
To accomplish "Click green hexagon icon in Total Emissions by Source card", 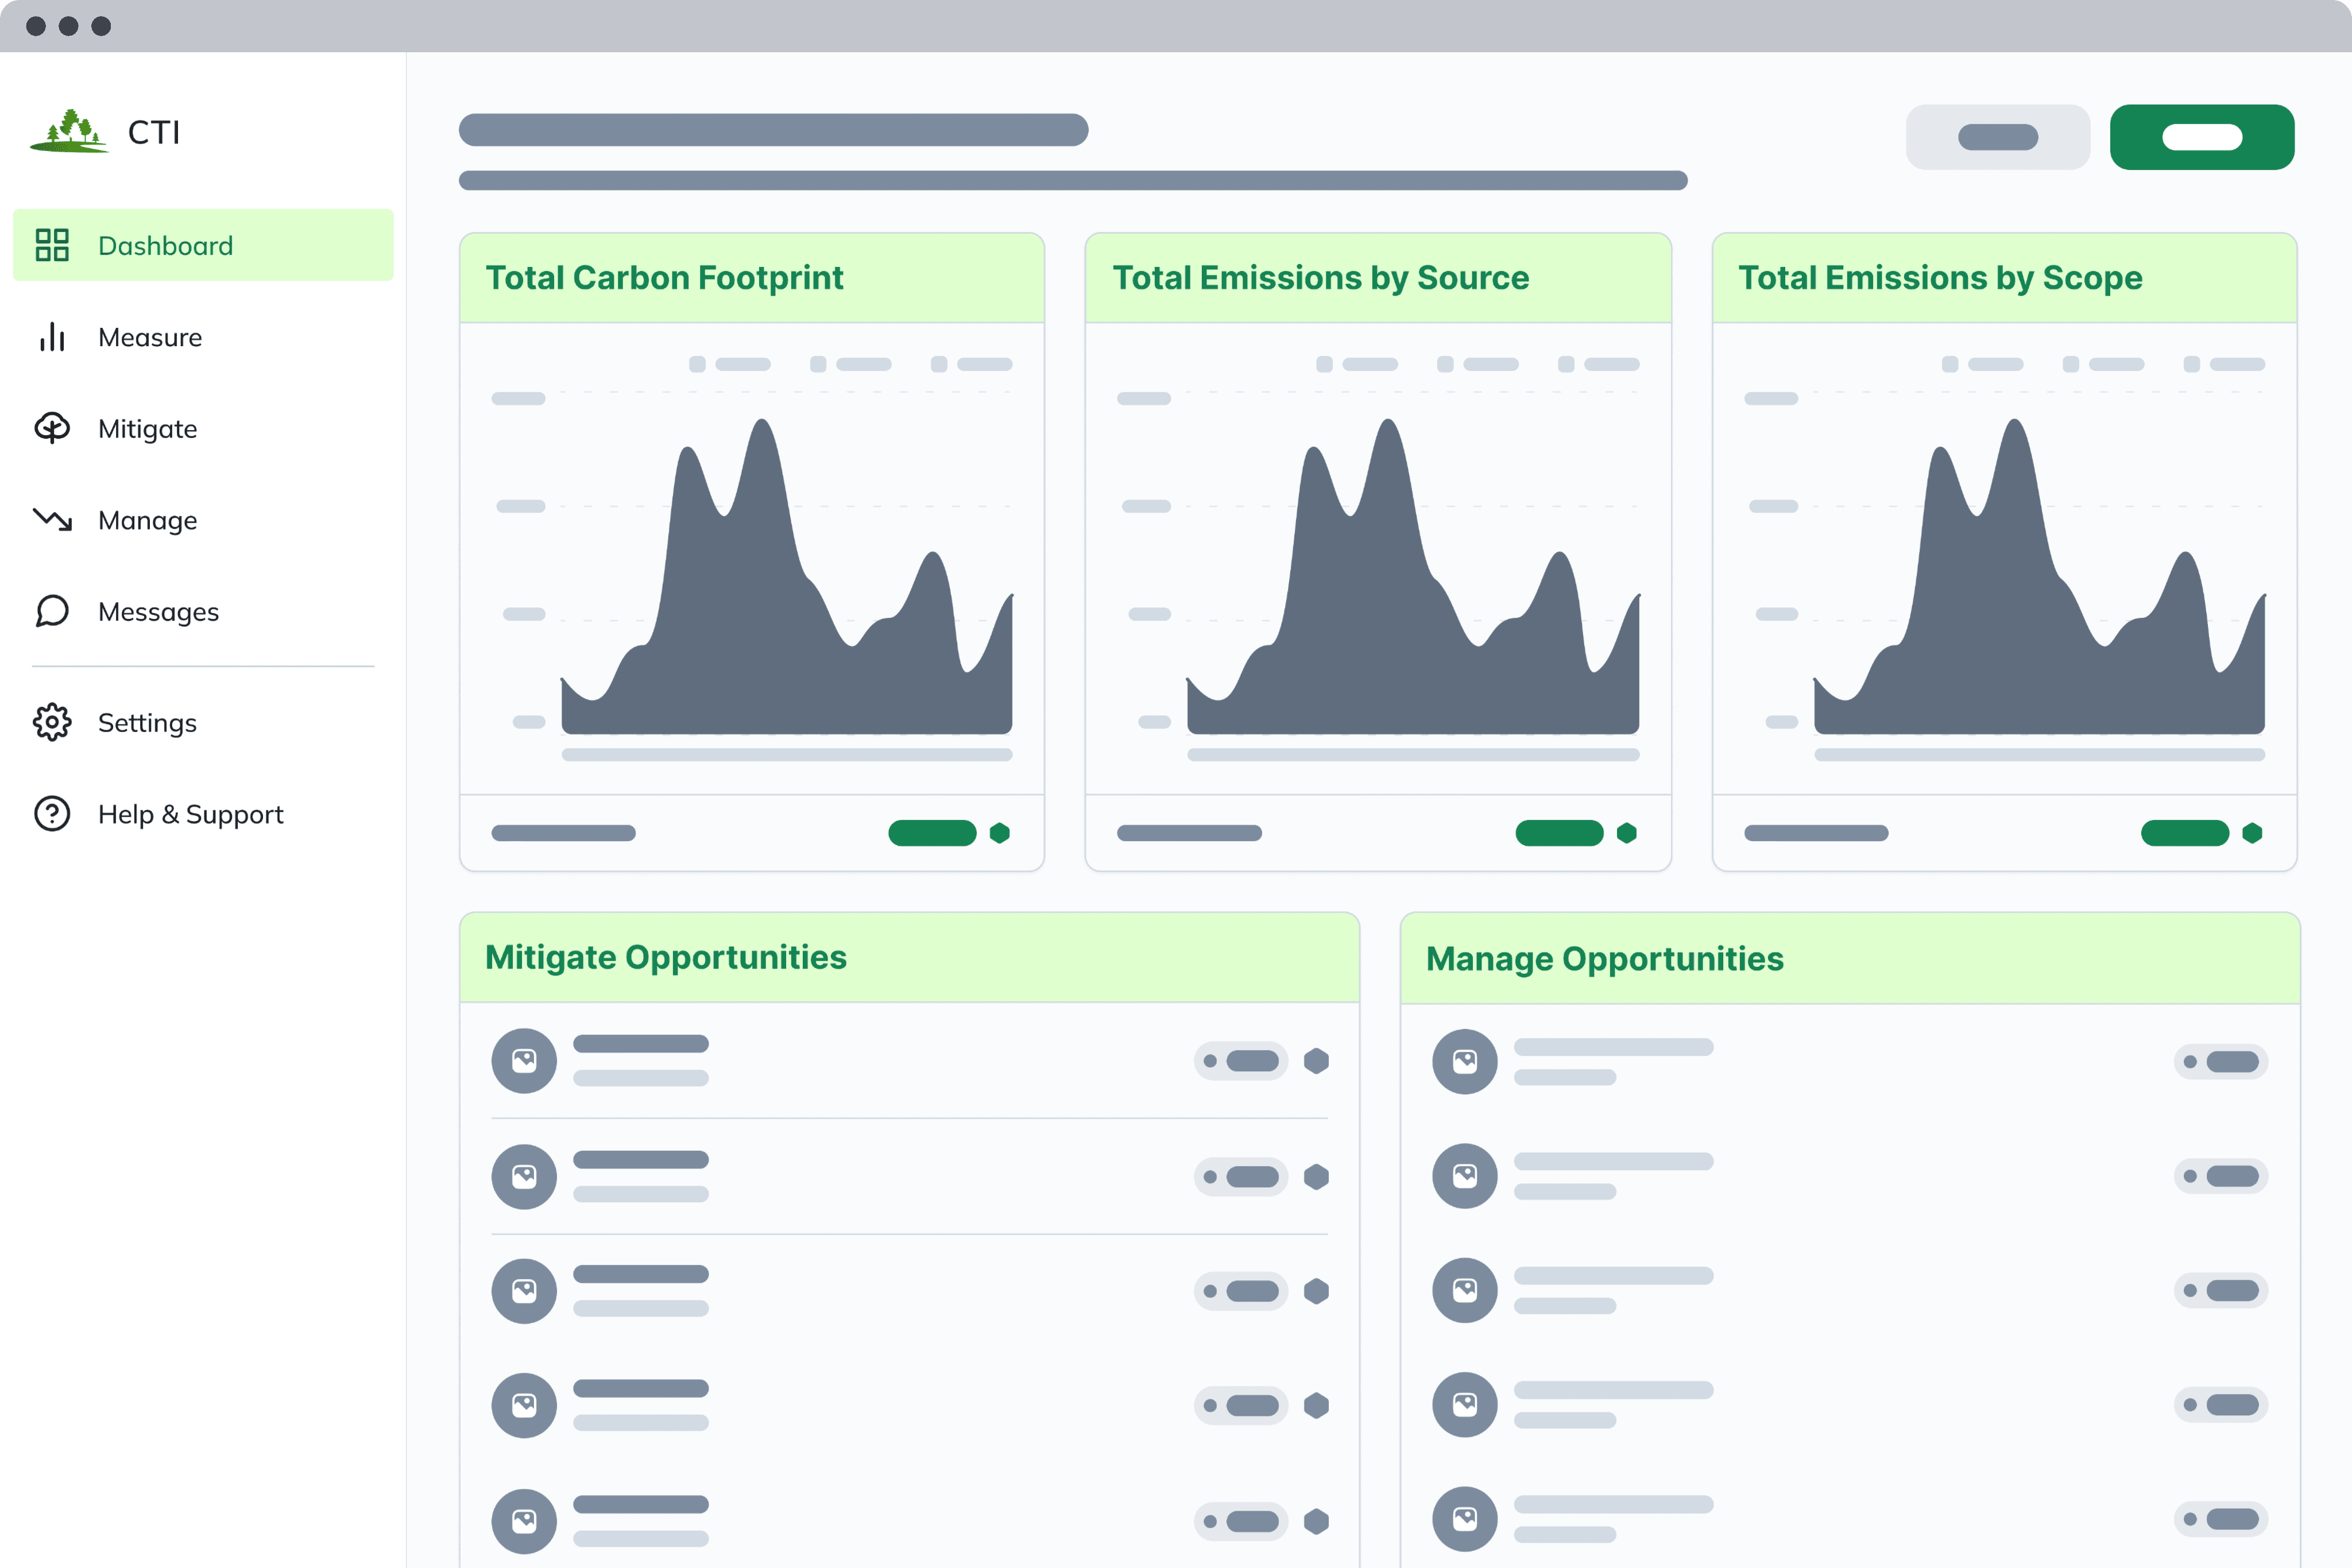I will click(1627, 833).
